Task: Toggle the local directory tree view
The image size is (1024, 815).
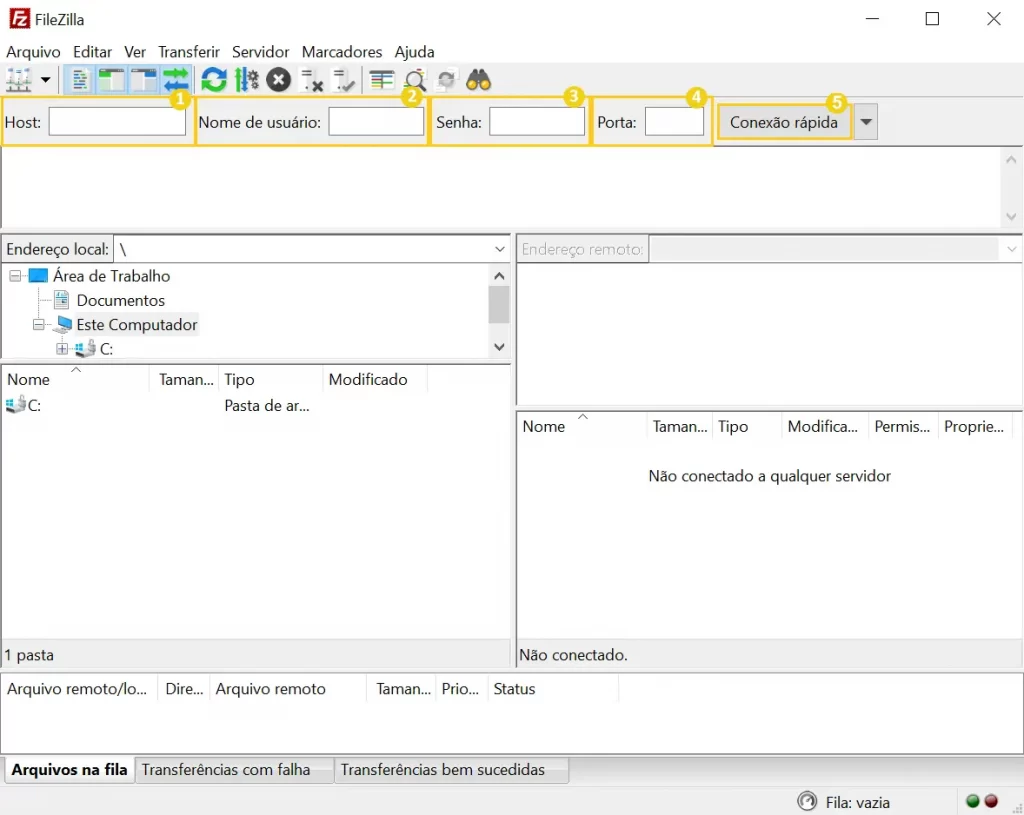Action: click(x=112, y=80)
